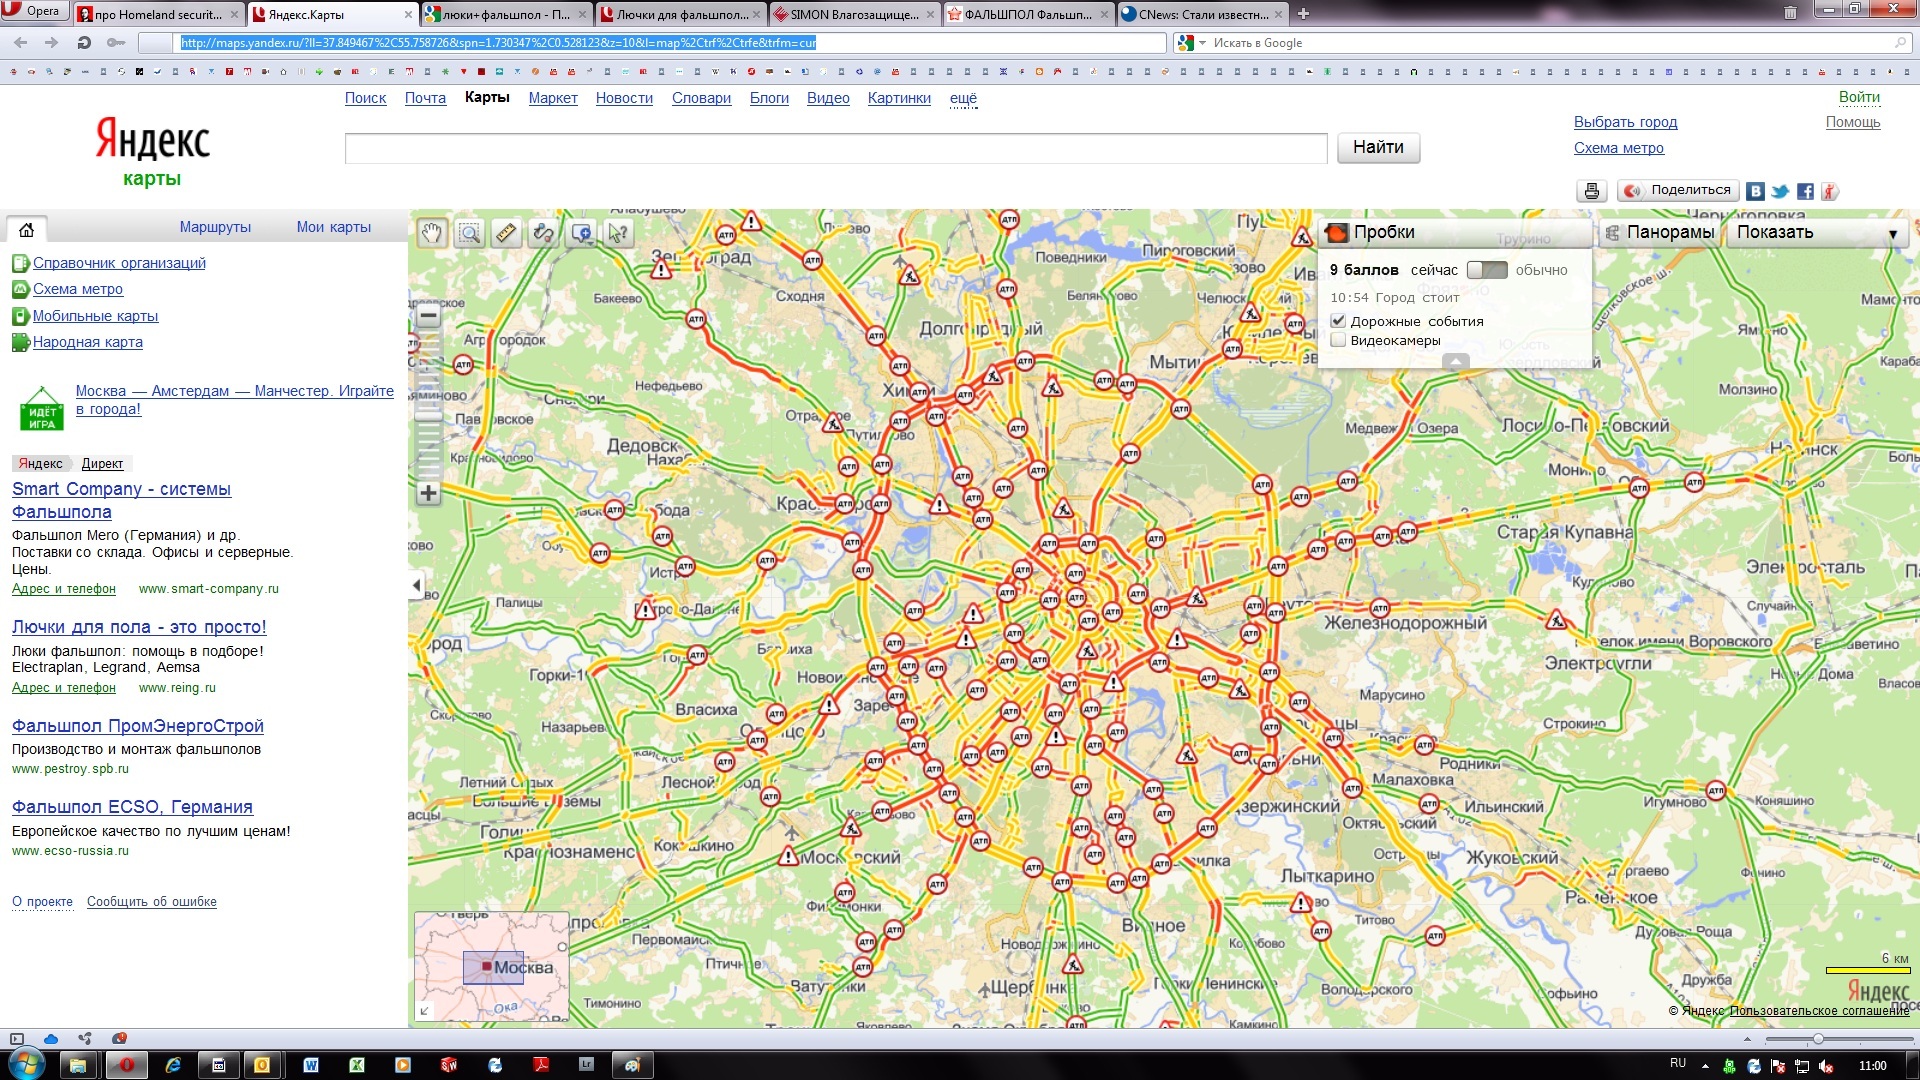Share map via Twitter icon
The width and height of the screenshot is (1920, 1080).
click(x=1780, y=191)
